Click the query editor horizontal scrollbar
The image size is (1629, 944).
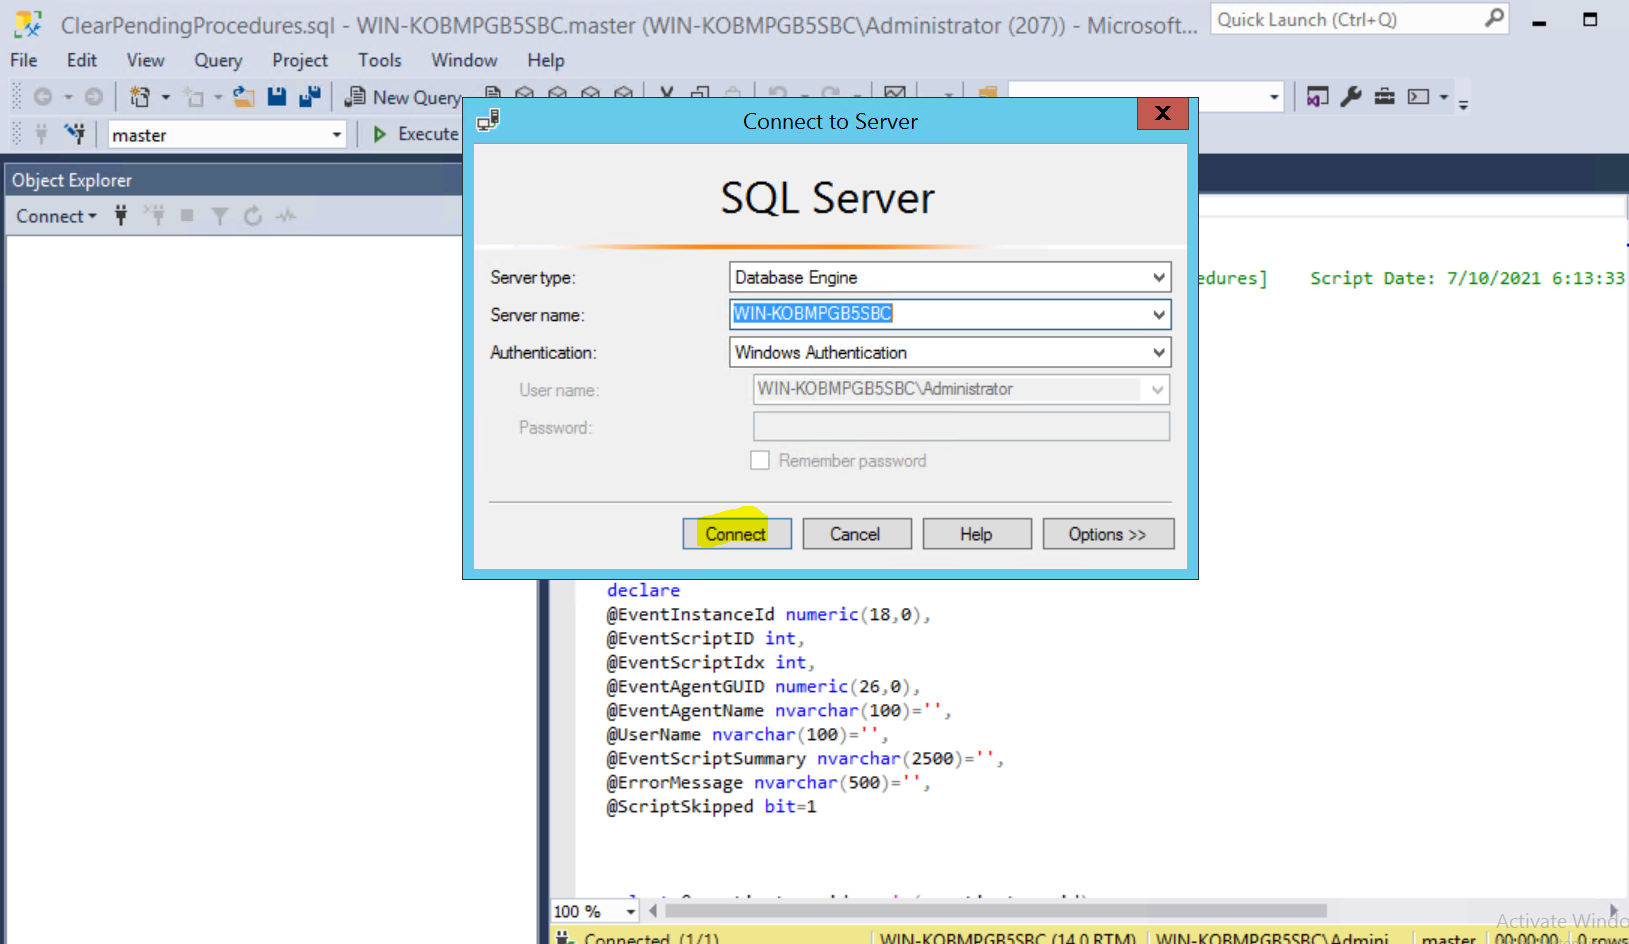point(996,911)
